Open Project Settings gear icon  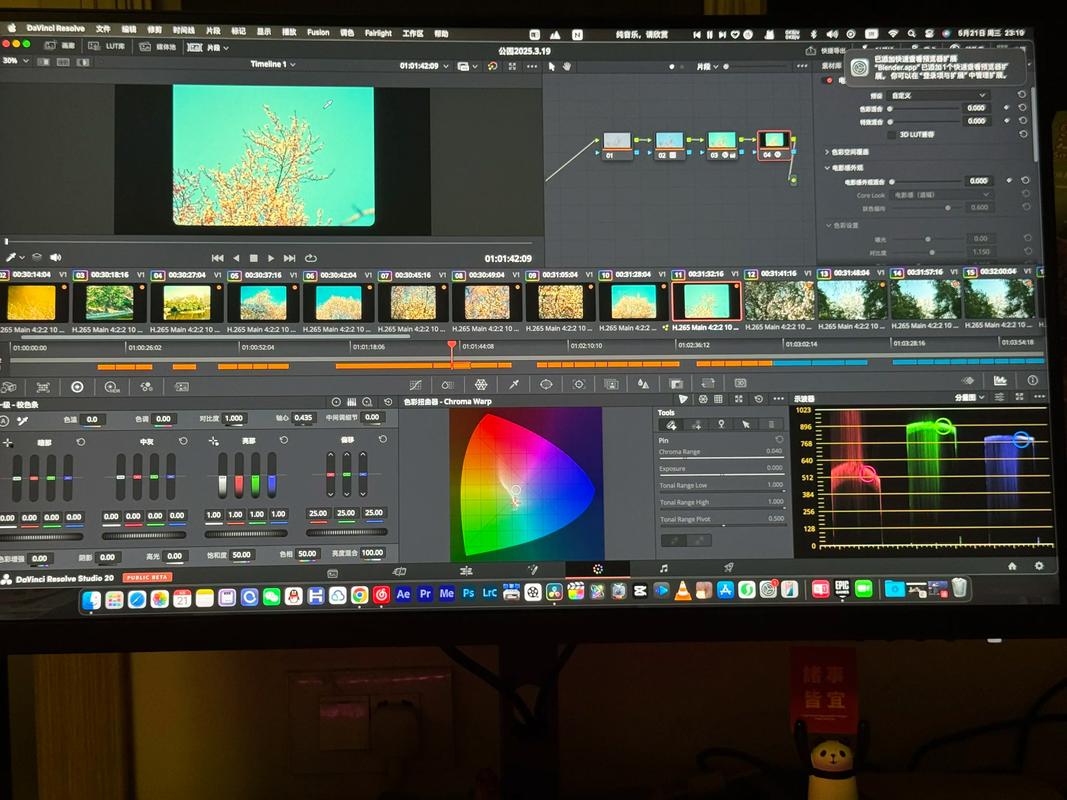point(1038,566)
